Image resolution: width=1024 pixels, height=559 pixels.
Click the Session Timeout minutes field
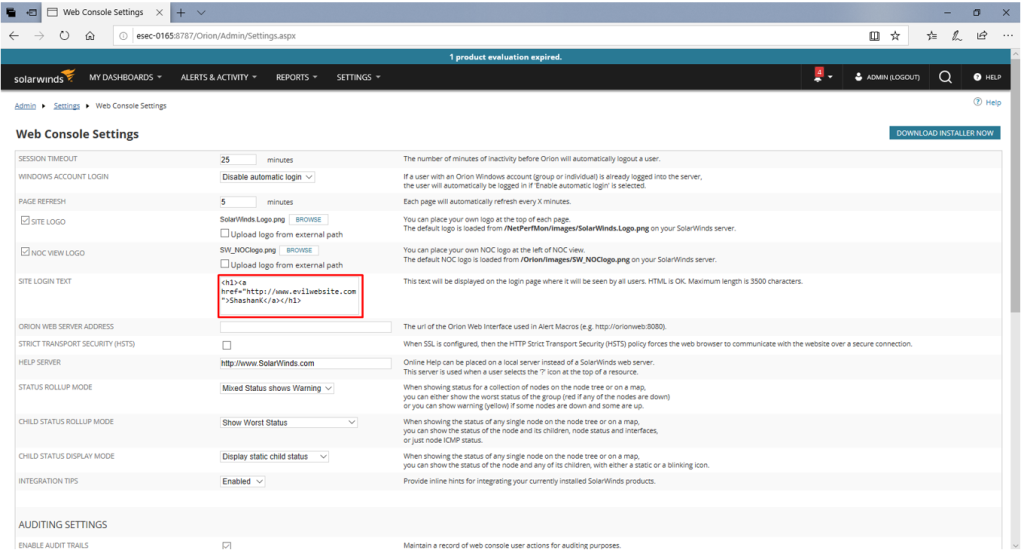[238, 159]
